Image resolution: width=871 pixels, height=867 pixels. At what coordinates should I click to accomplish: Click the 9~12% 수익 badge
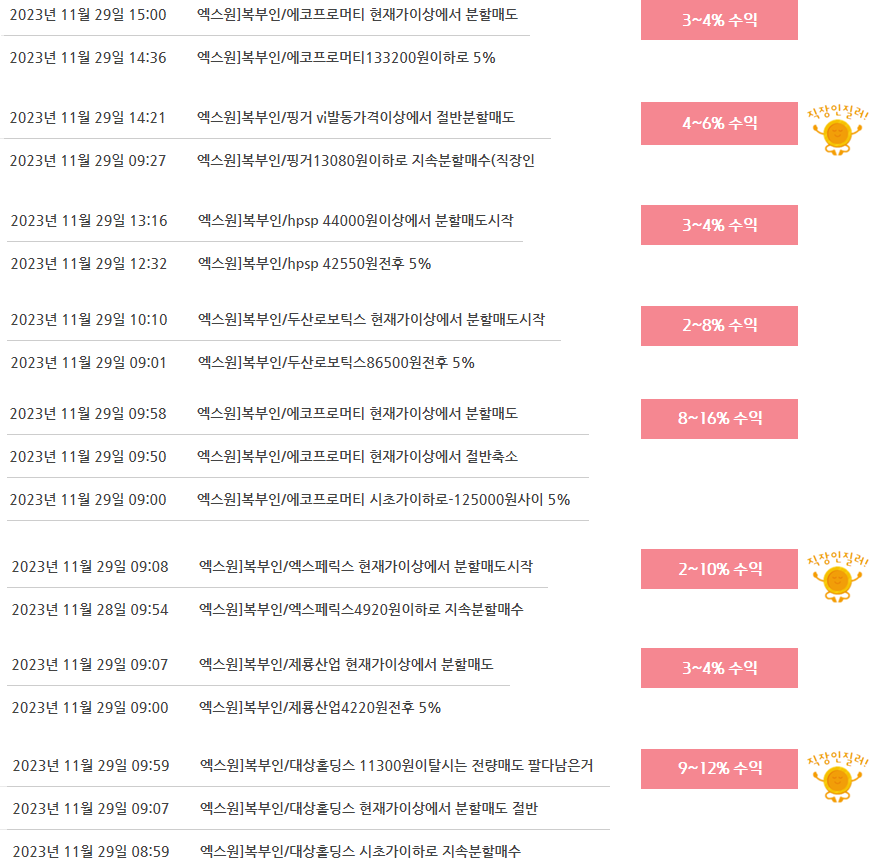pyautogui.click(x=719, y=769)
